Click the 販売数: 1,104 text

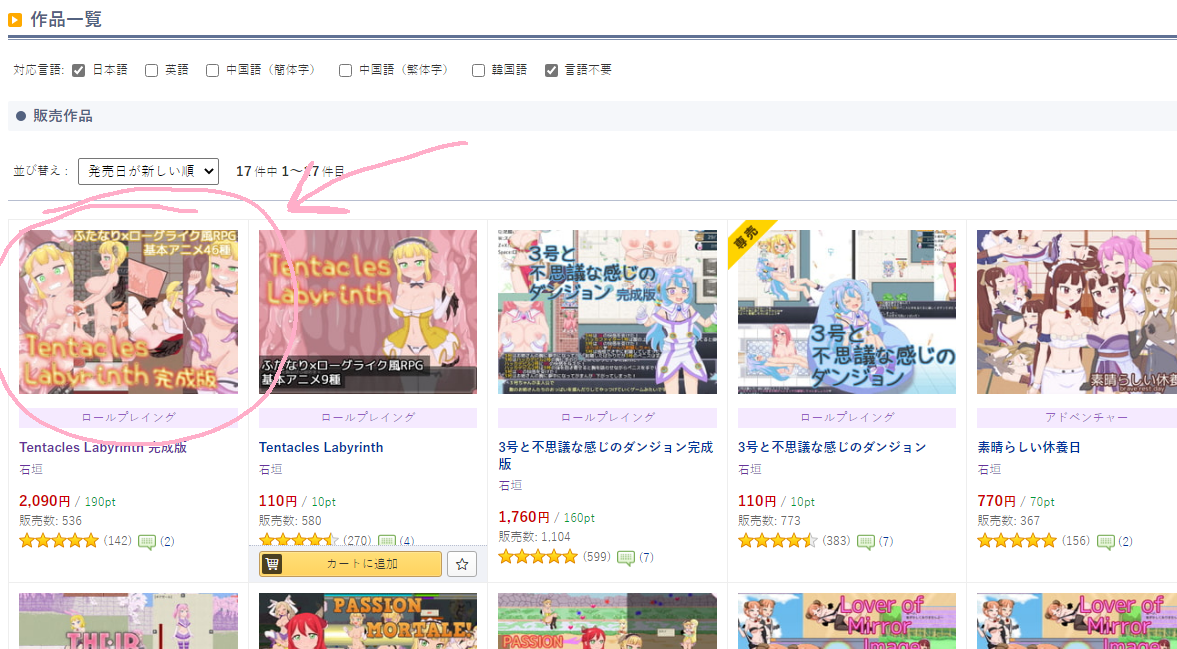[x=534, y=536]
